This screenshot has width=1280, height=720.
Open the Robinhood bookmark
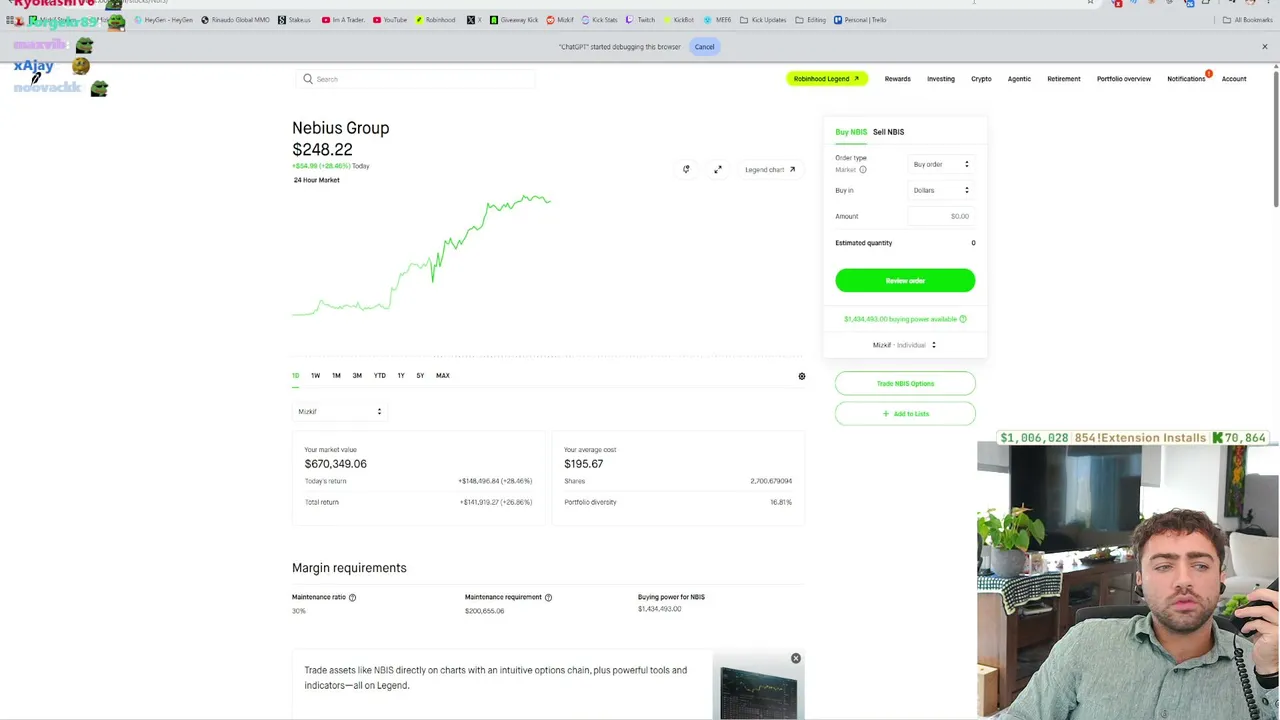(x=435, y=20)
